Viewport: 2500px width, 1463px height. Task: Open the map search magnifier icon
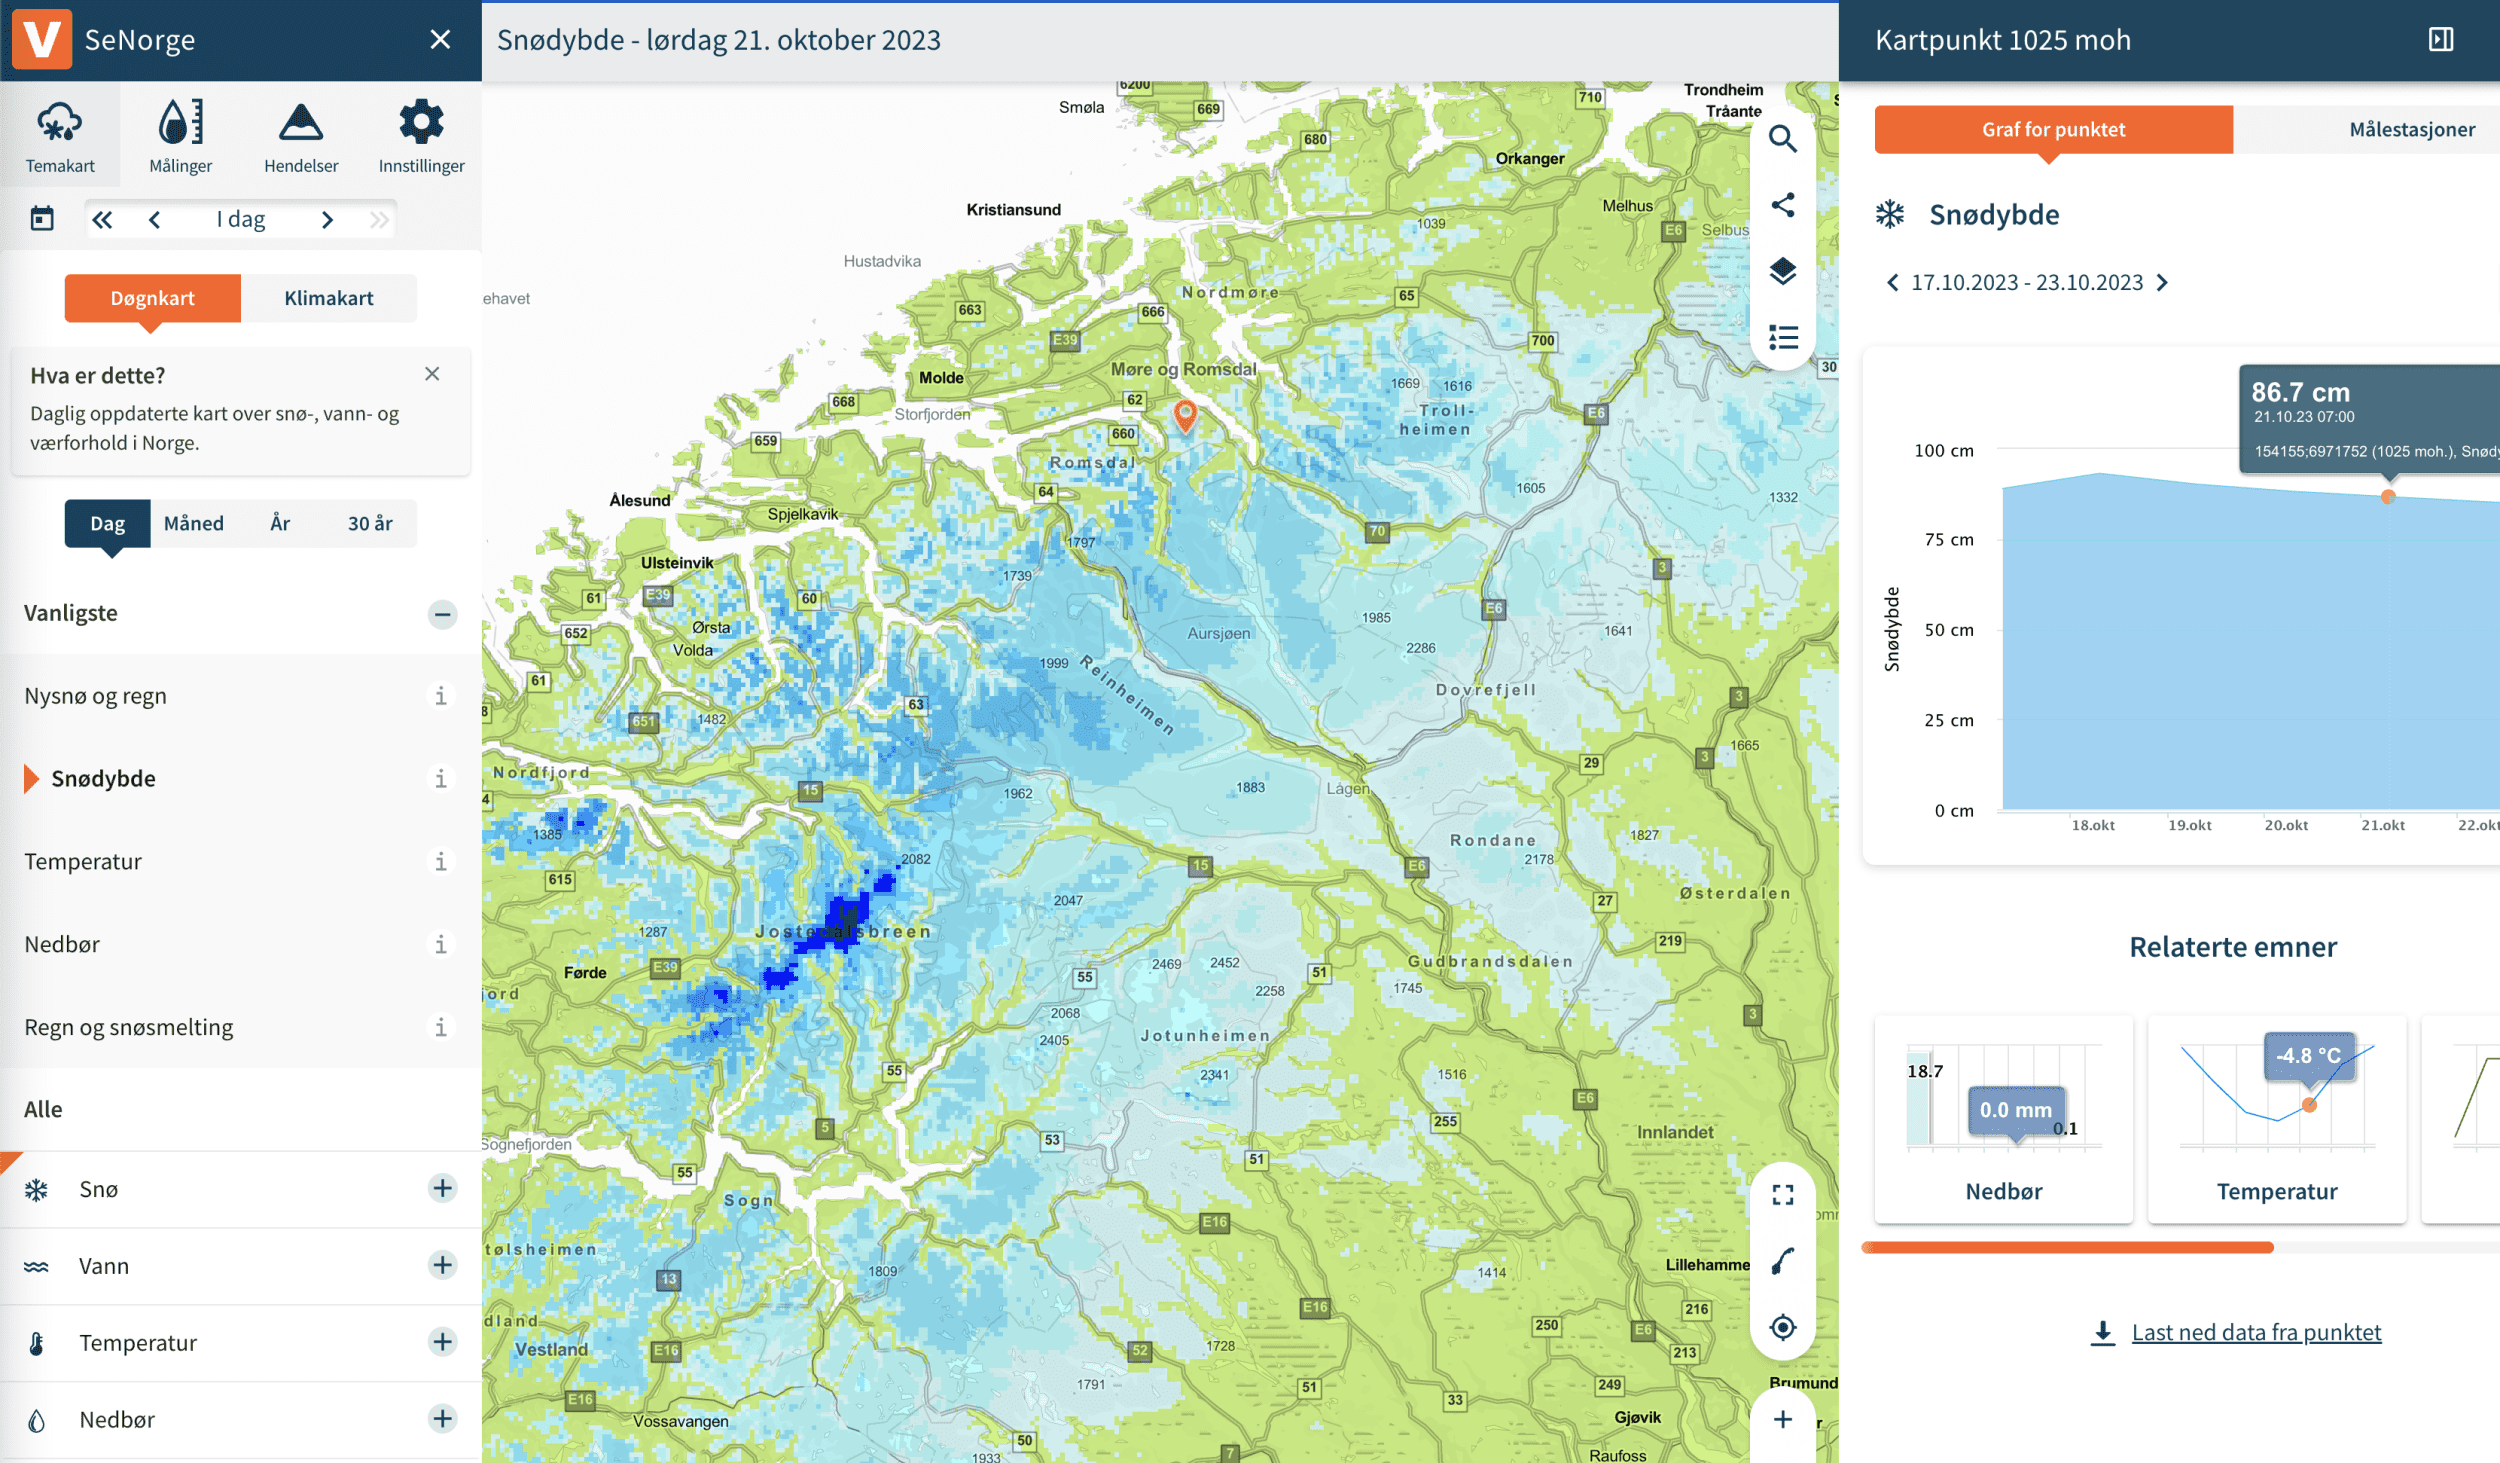[1782, 138]
